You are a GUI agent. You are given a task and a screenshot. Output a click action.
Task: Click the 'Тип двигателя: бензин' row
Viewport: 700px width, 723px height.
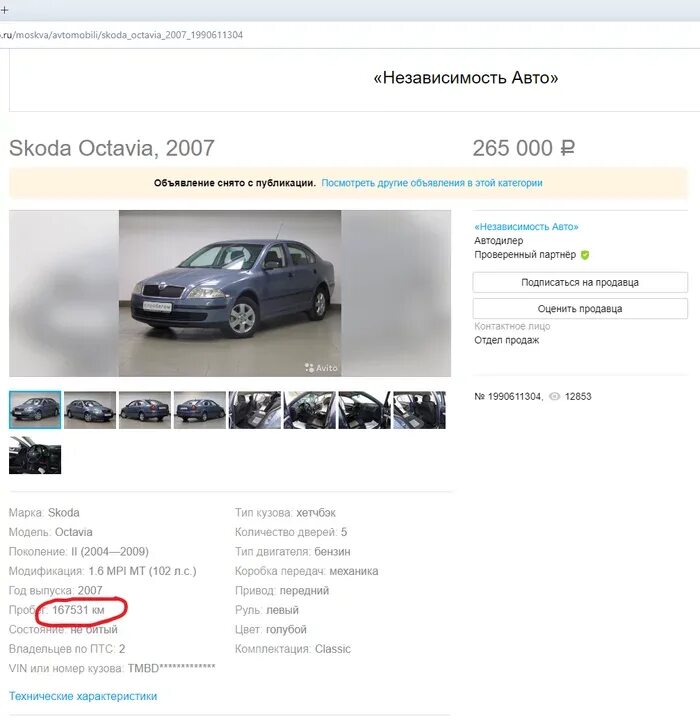tap(292, 551)
